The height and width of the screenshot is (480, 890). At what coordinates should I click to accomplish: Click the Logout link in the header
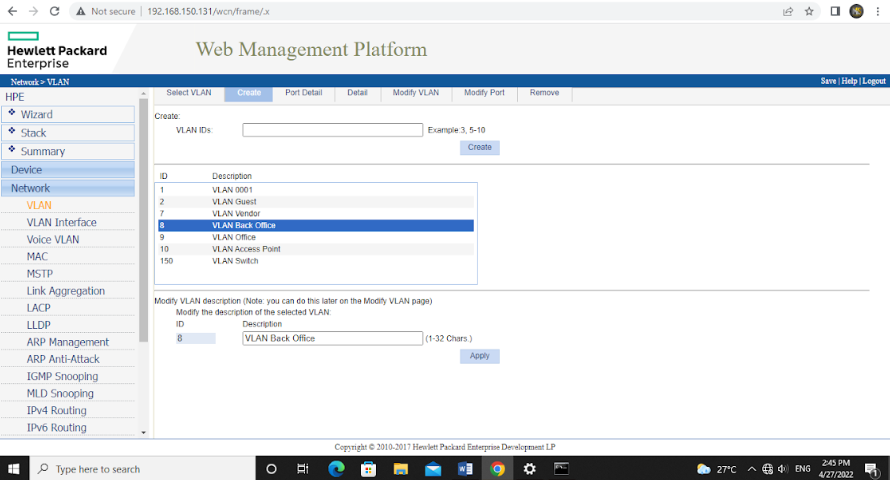coord(873,81)
